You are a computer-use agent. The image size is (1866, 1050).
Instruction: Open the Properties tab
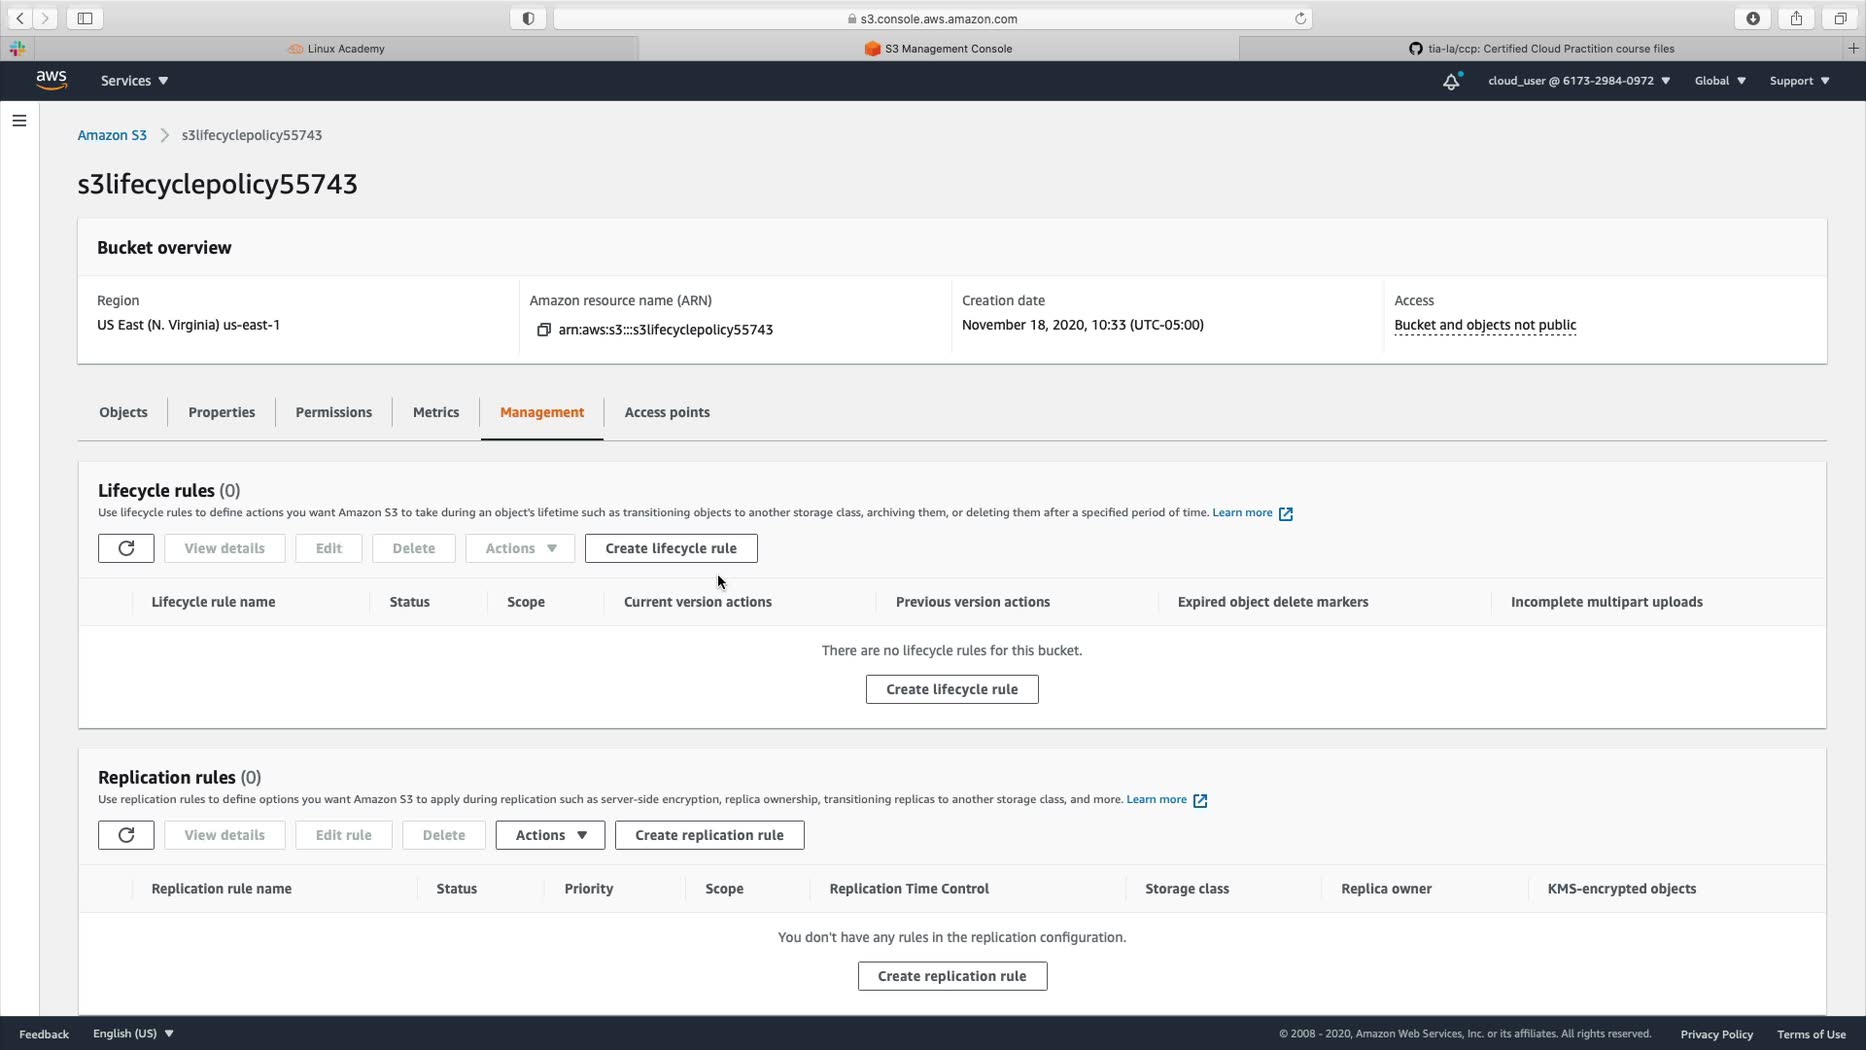pyautogui.click(x=221, y=412)
